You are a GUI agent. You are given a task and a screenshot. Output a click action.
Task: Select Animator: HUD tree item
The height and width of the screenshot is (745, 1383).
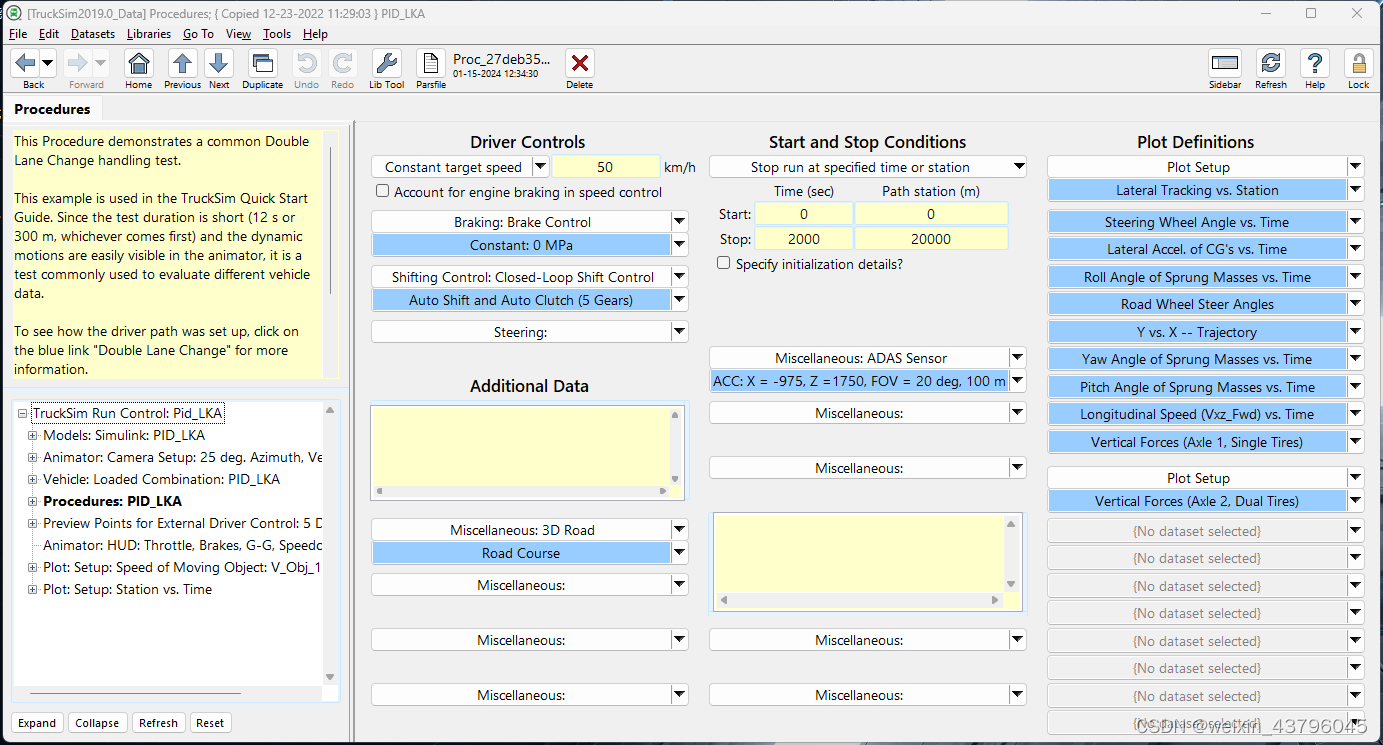pyautogui.click(x=182, y=545)
